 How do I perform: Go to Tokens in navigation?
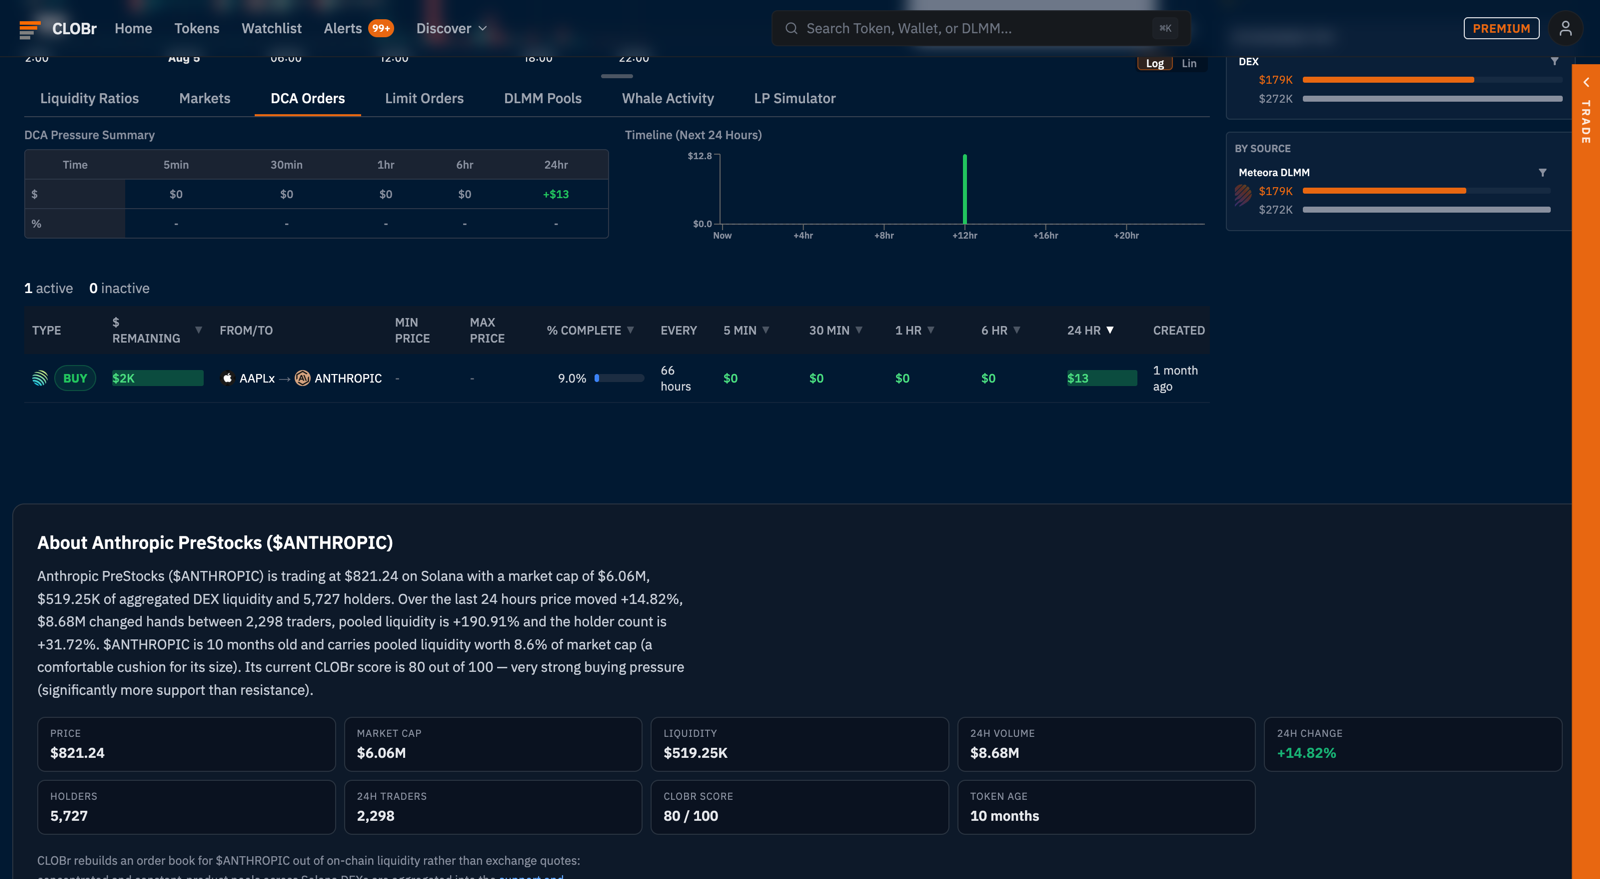[x=197, y=28]
